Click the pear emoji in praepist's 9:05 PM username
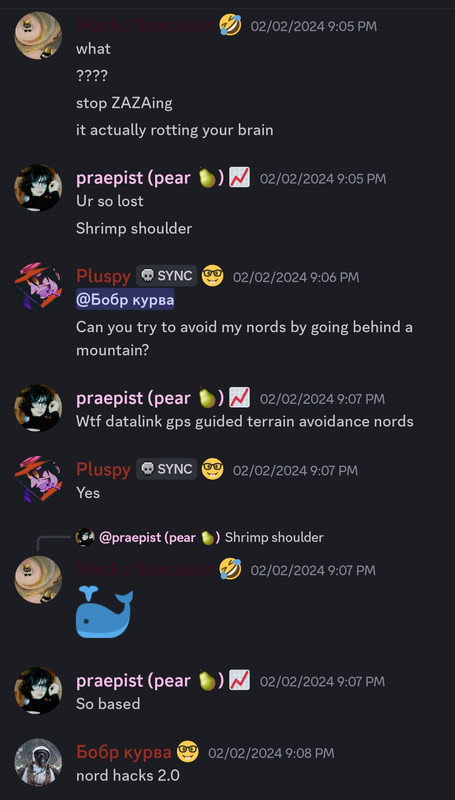 [207, 179]
